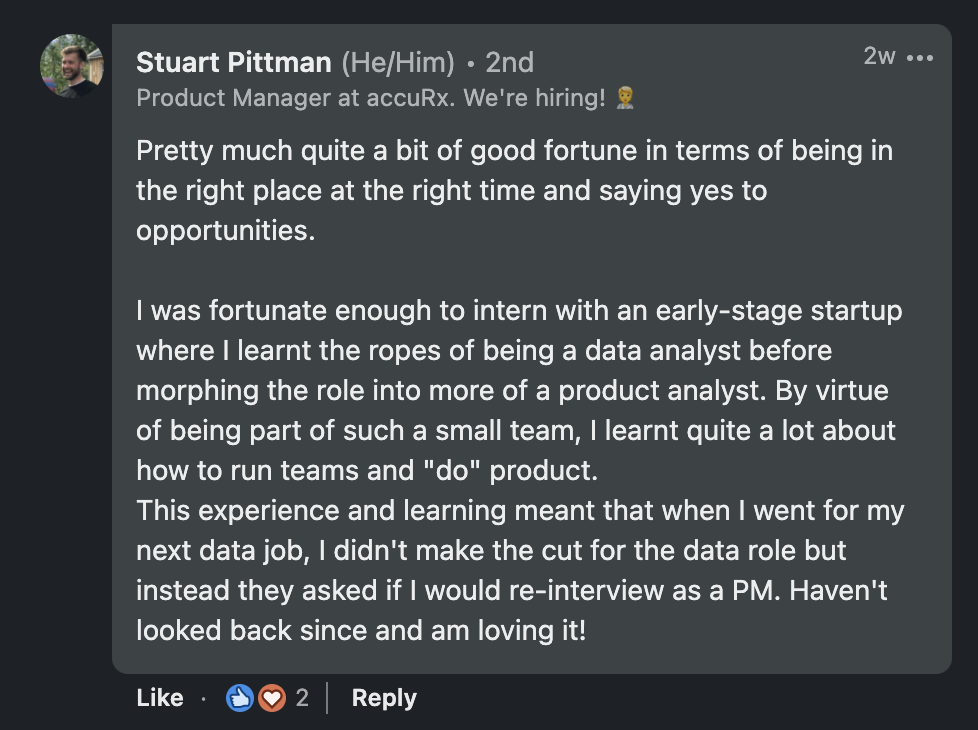Click the 2w comment timestamp
The width and height of the screenshot is (978, 730).
[x=879, y=57]
